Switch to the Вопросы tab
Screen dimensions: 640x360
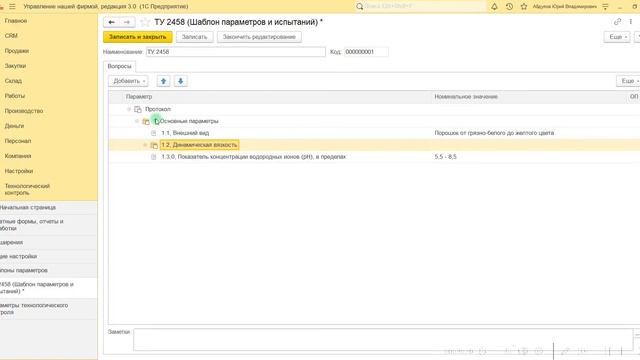(119, 66)
